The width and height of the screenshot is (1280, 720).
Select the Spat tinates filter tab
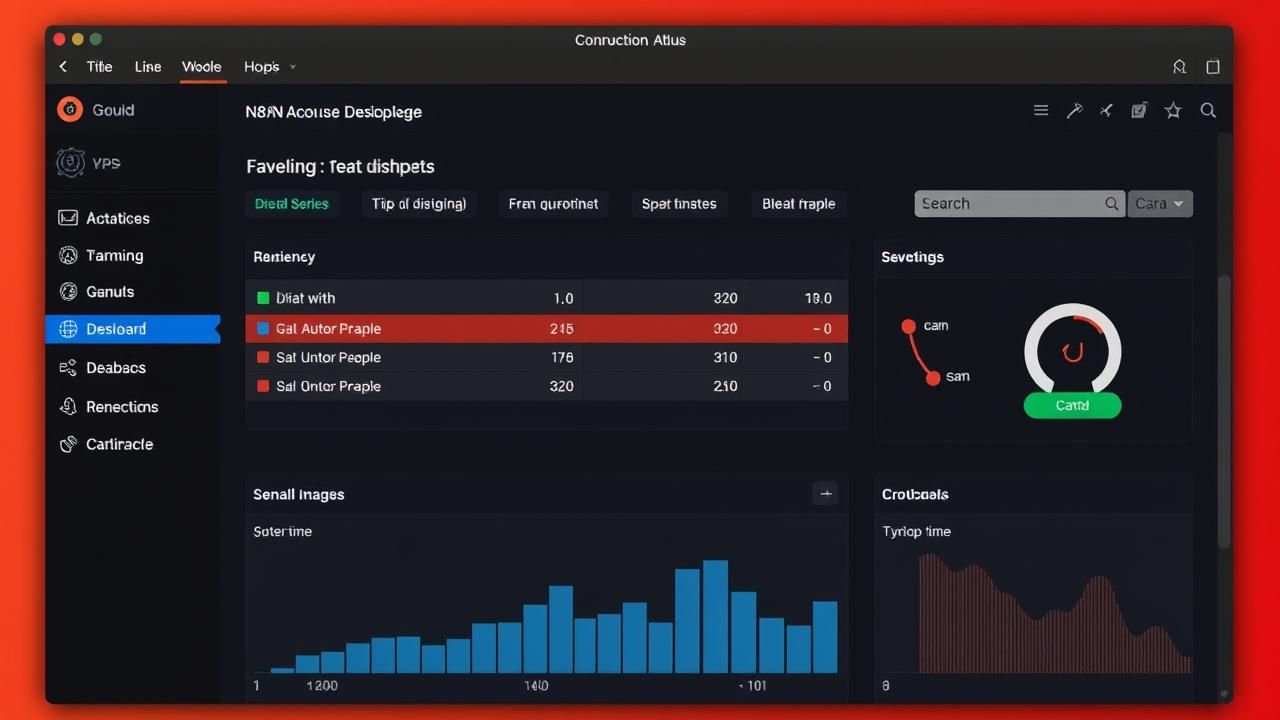679,204
